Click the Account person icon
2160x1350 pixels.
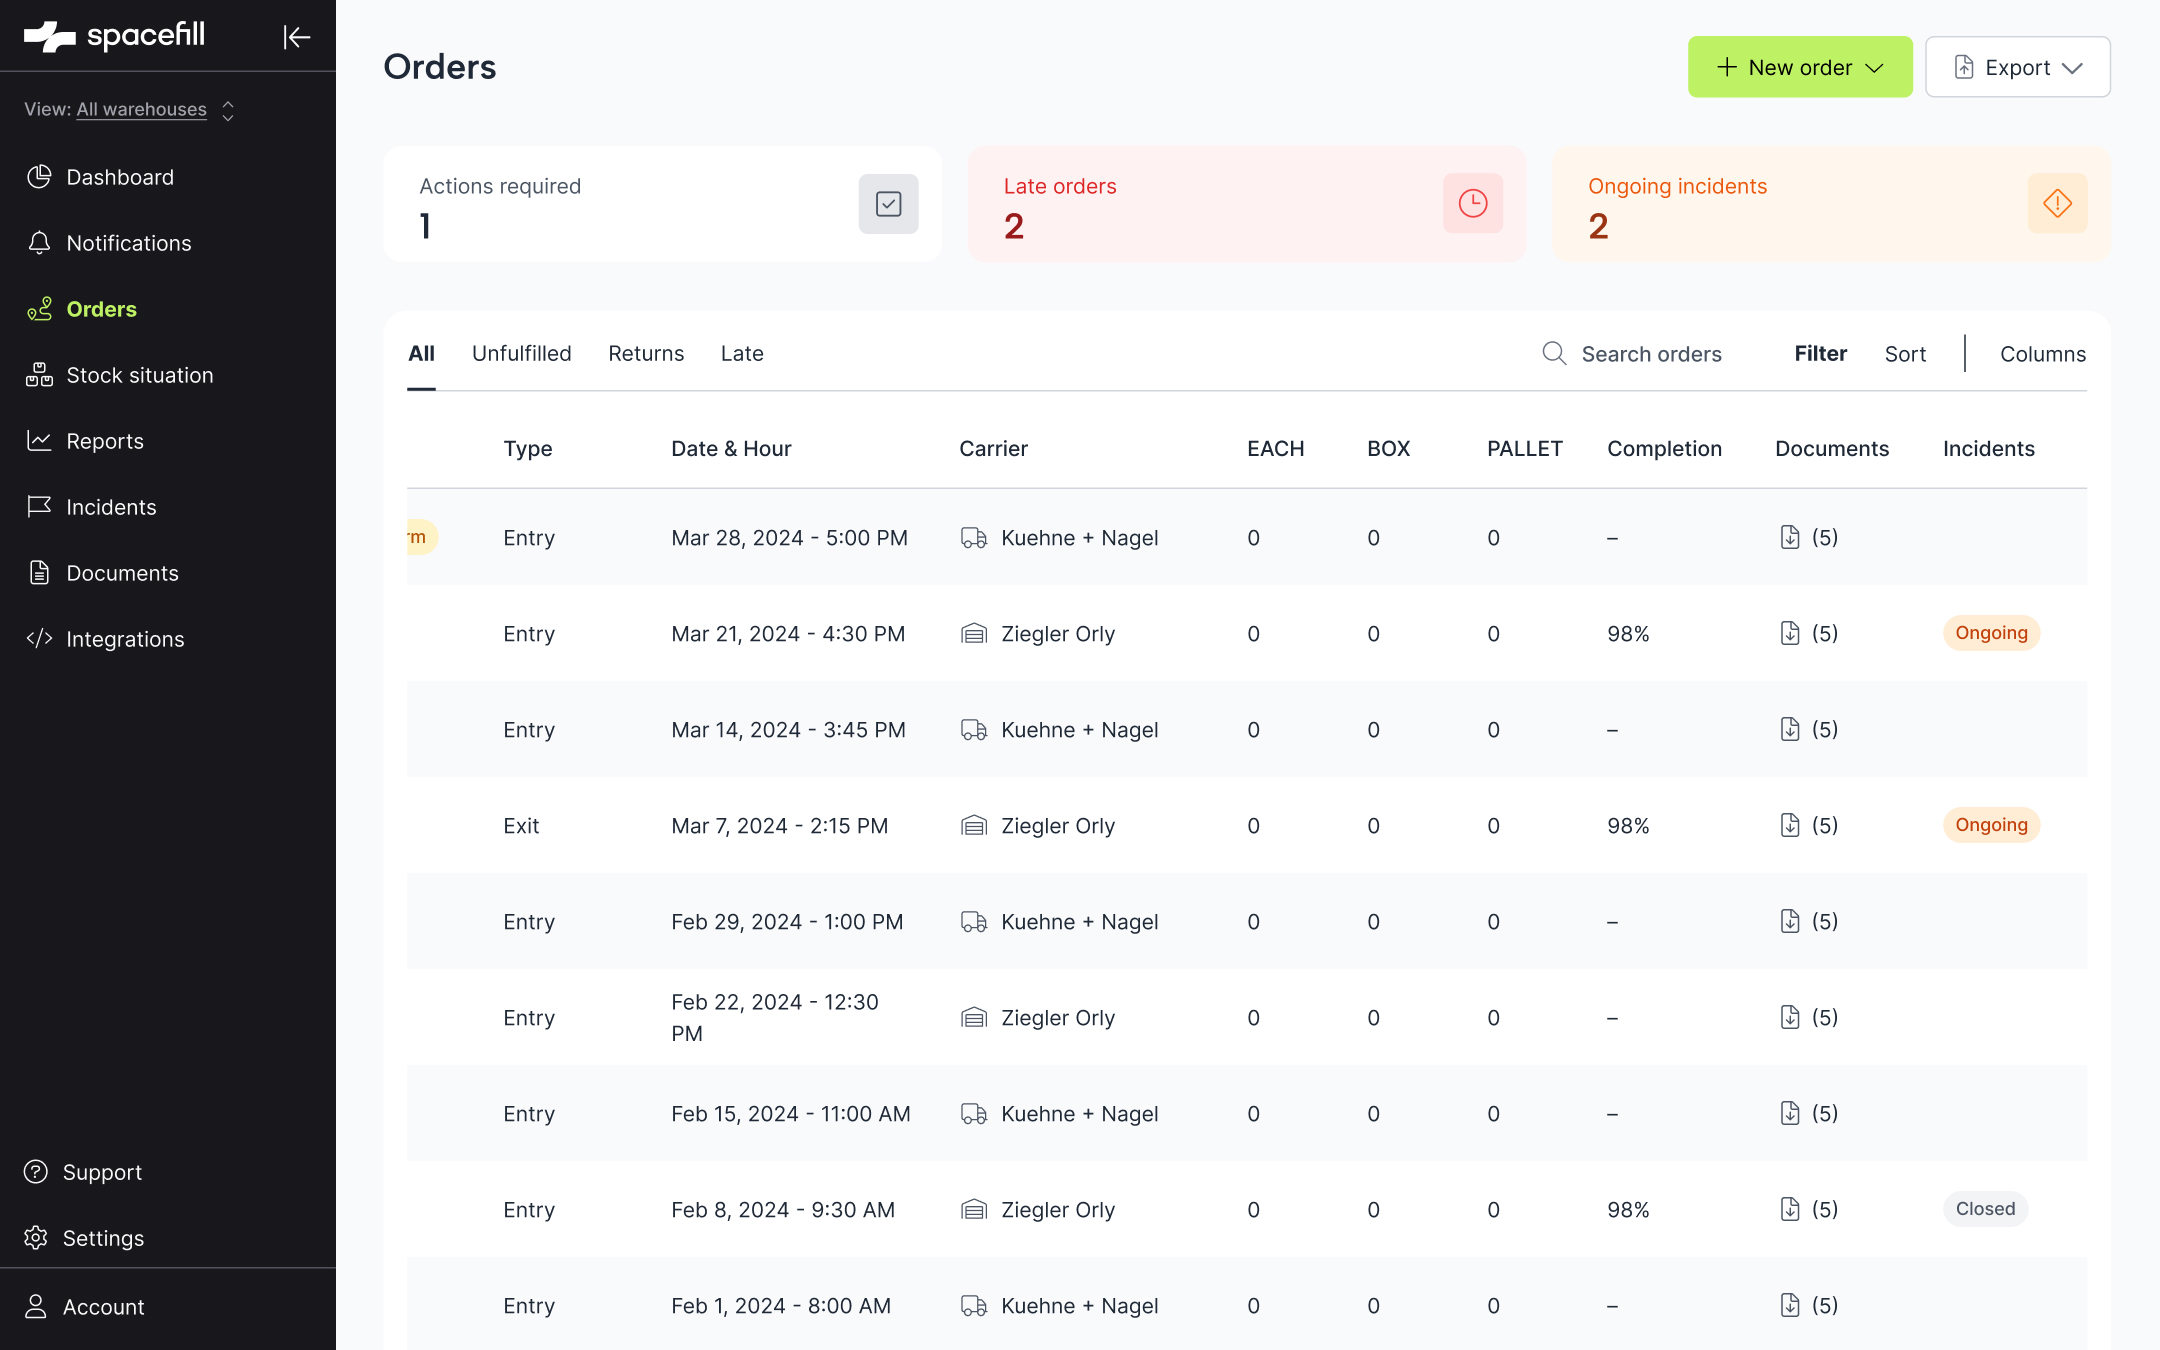(x=36, y=1307)
